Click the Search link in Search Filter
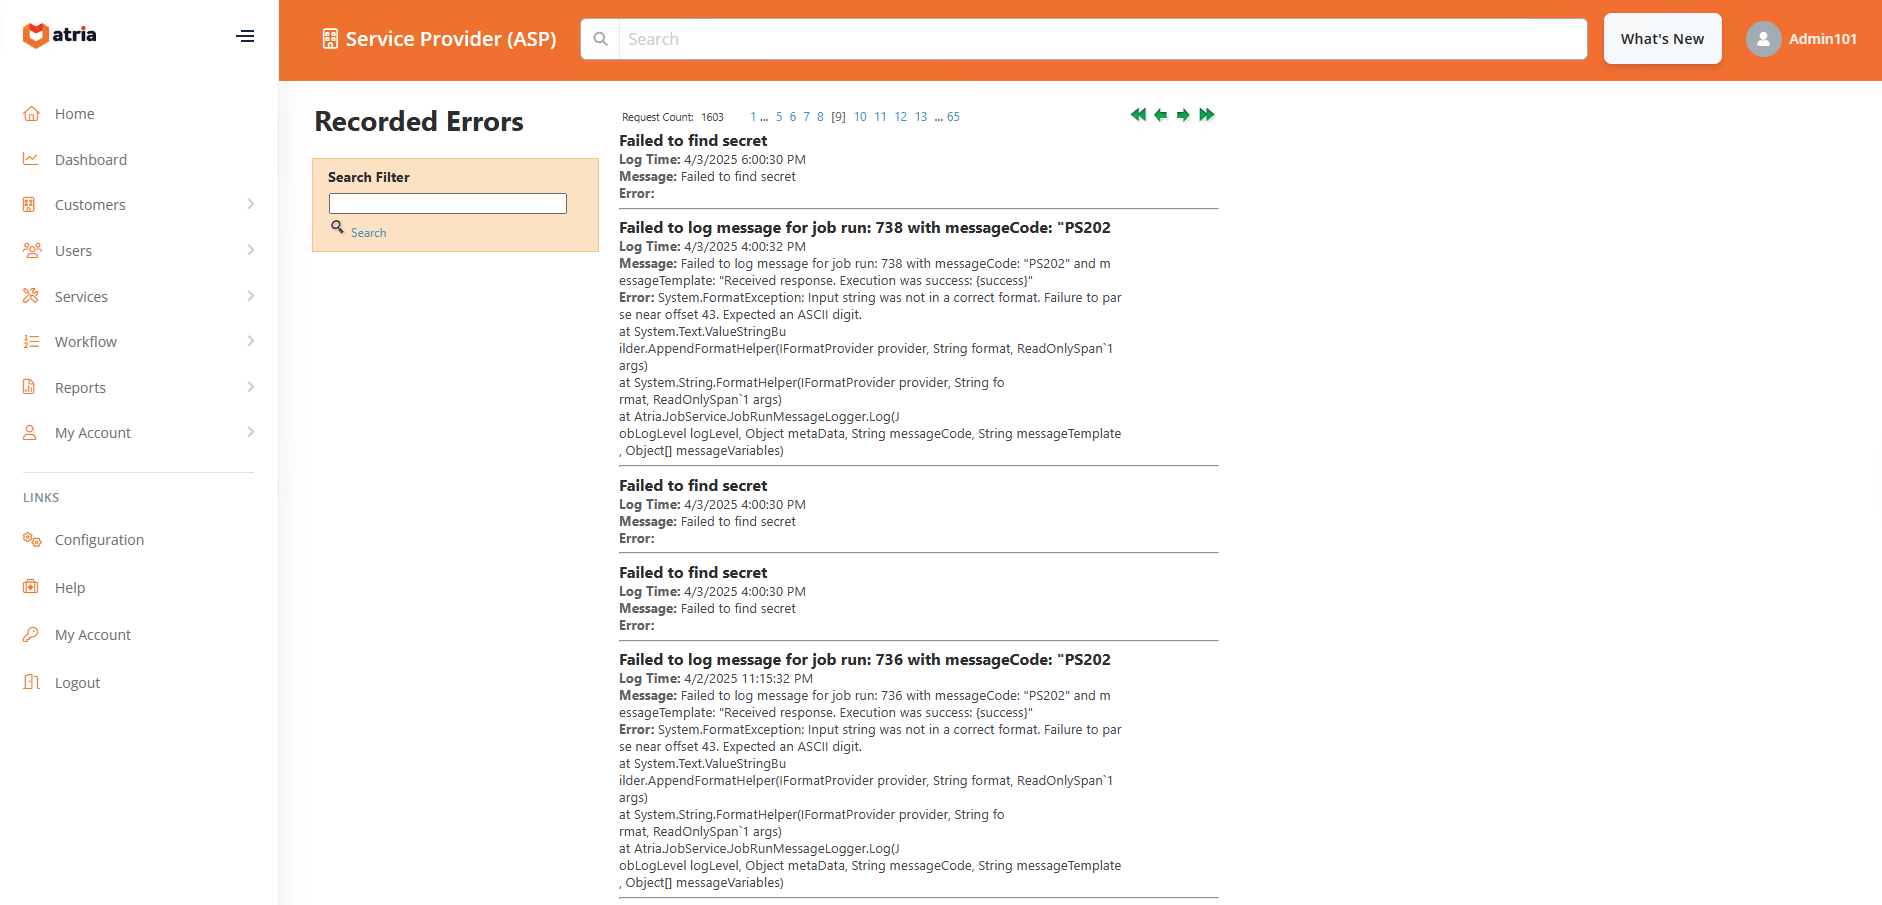This screenshot has width=1882, height=905. (368, 233)
